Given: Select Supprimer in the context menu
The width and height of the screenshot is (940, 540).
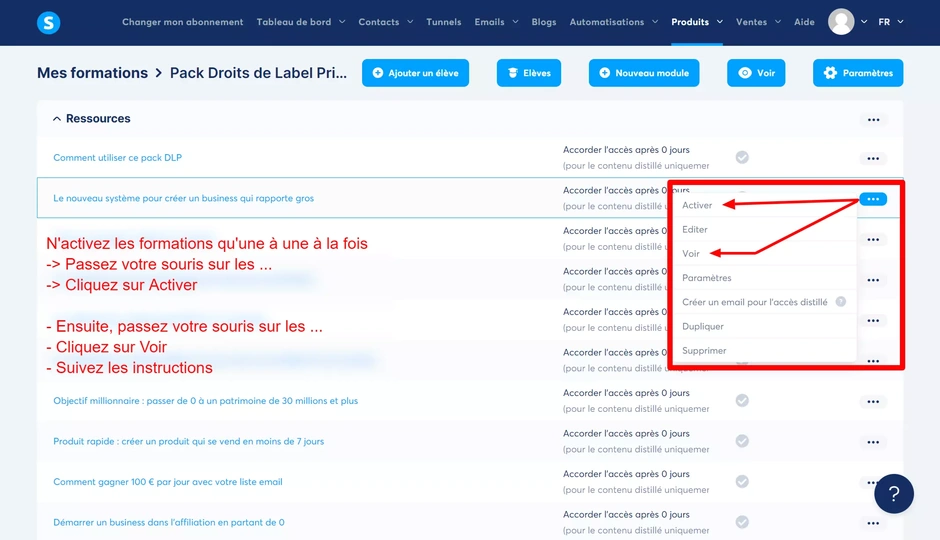Looking at the screenshot, I should pos(704,351).
